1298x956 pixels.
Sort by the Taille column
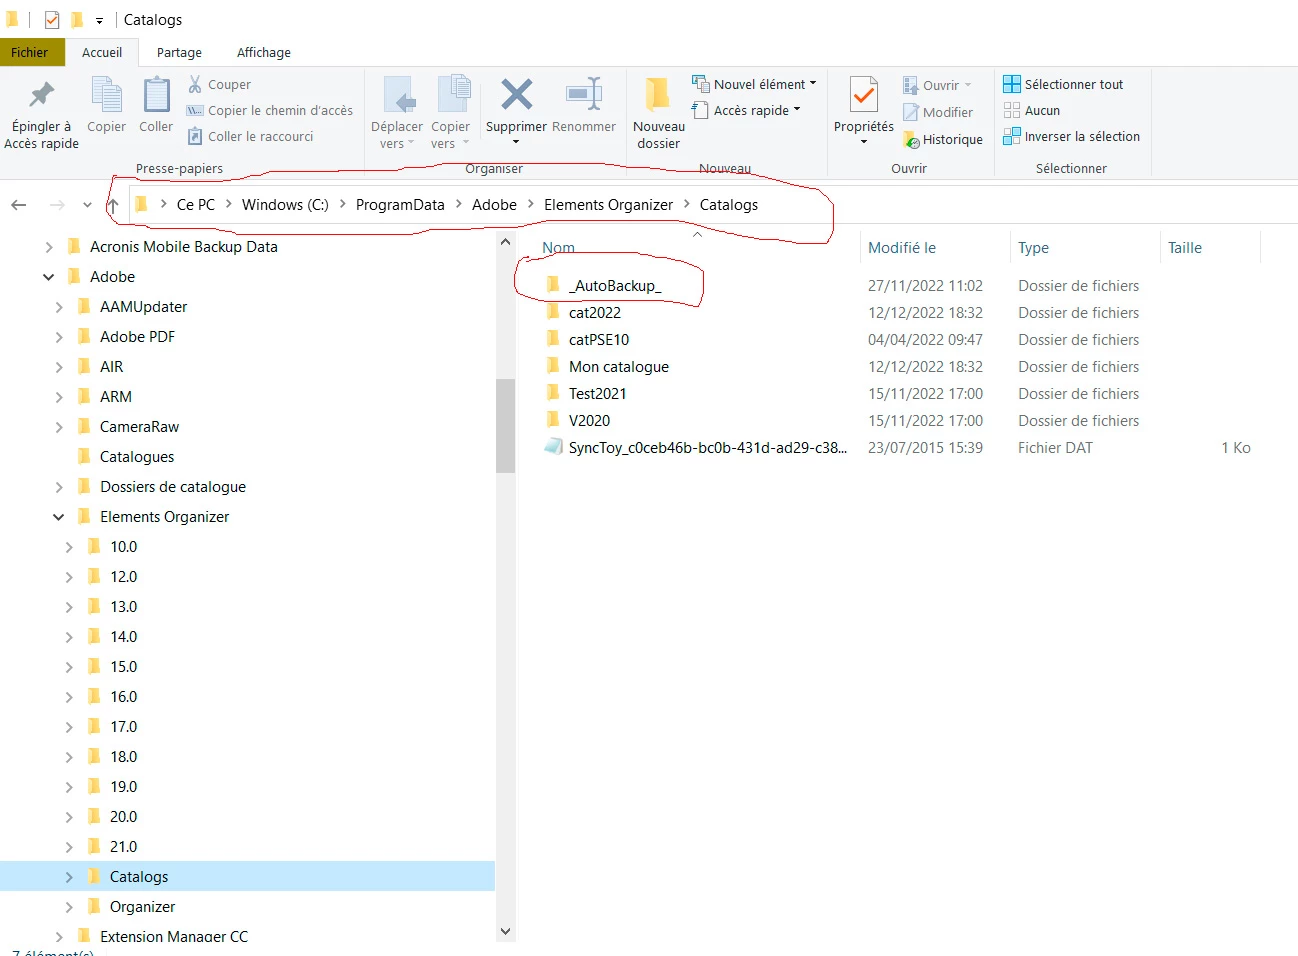click(1185, 248)
